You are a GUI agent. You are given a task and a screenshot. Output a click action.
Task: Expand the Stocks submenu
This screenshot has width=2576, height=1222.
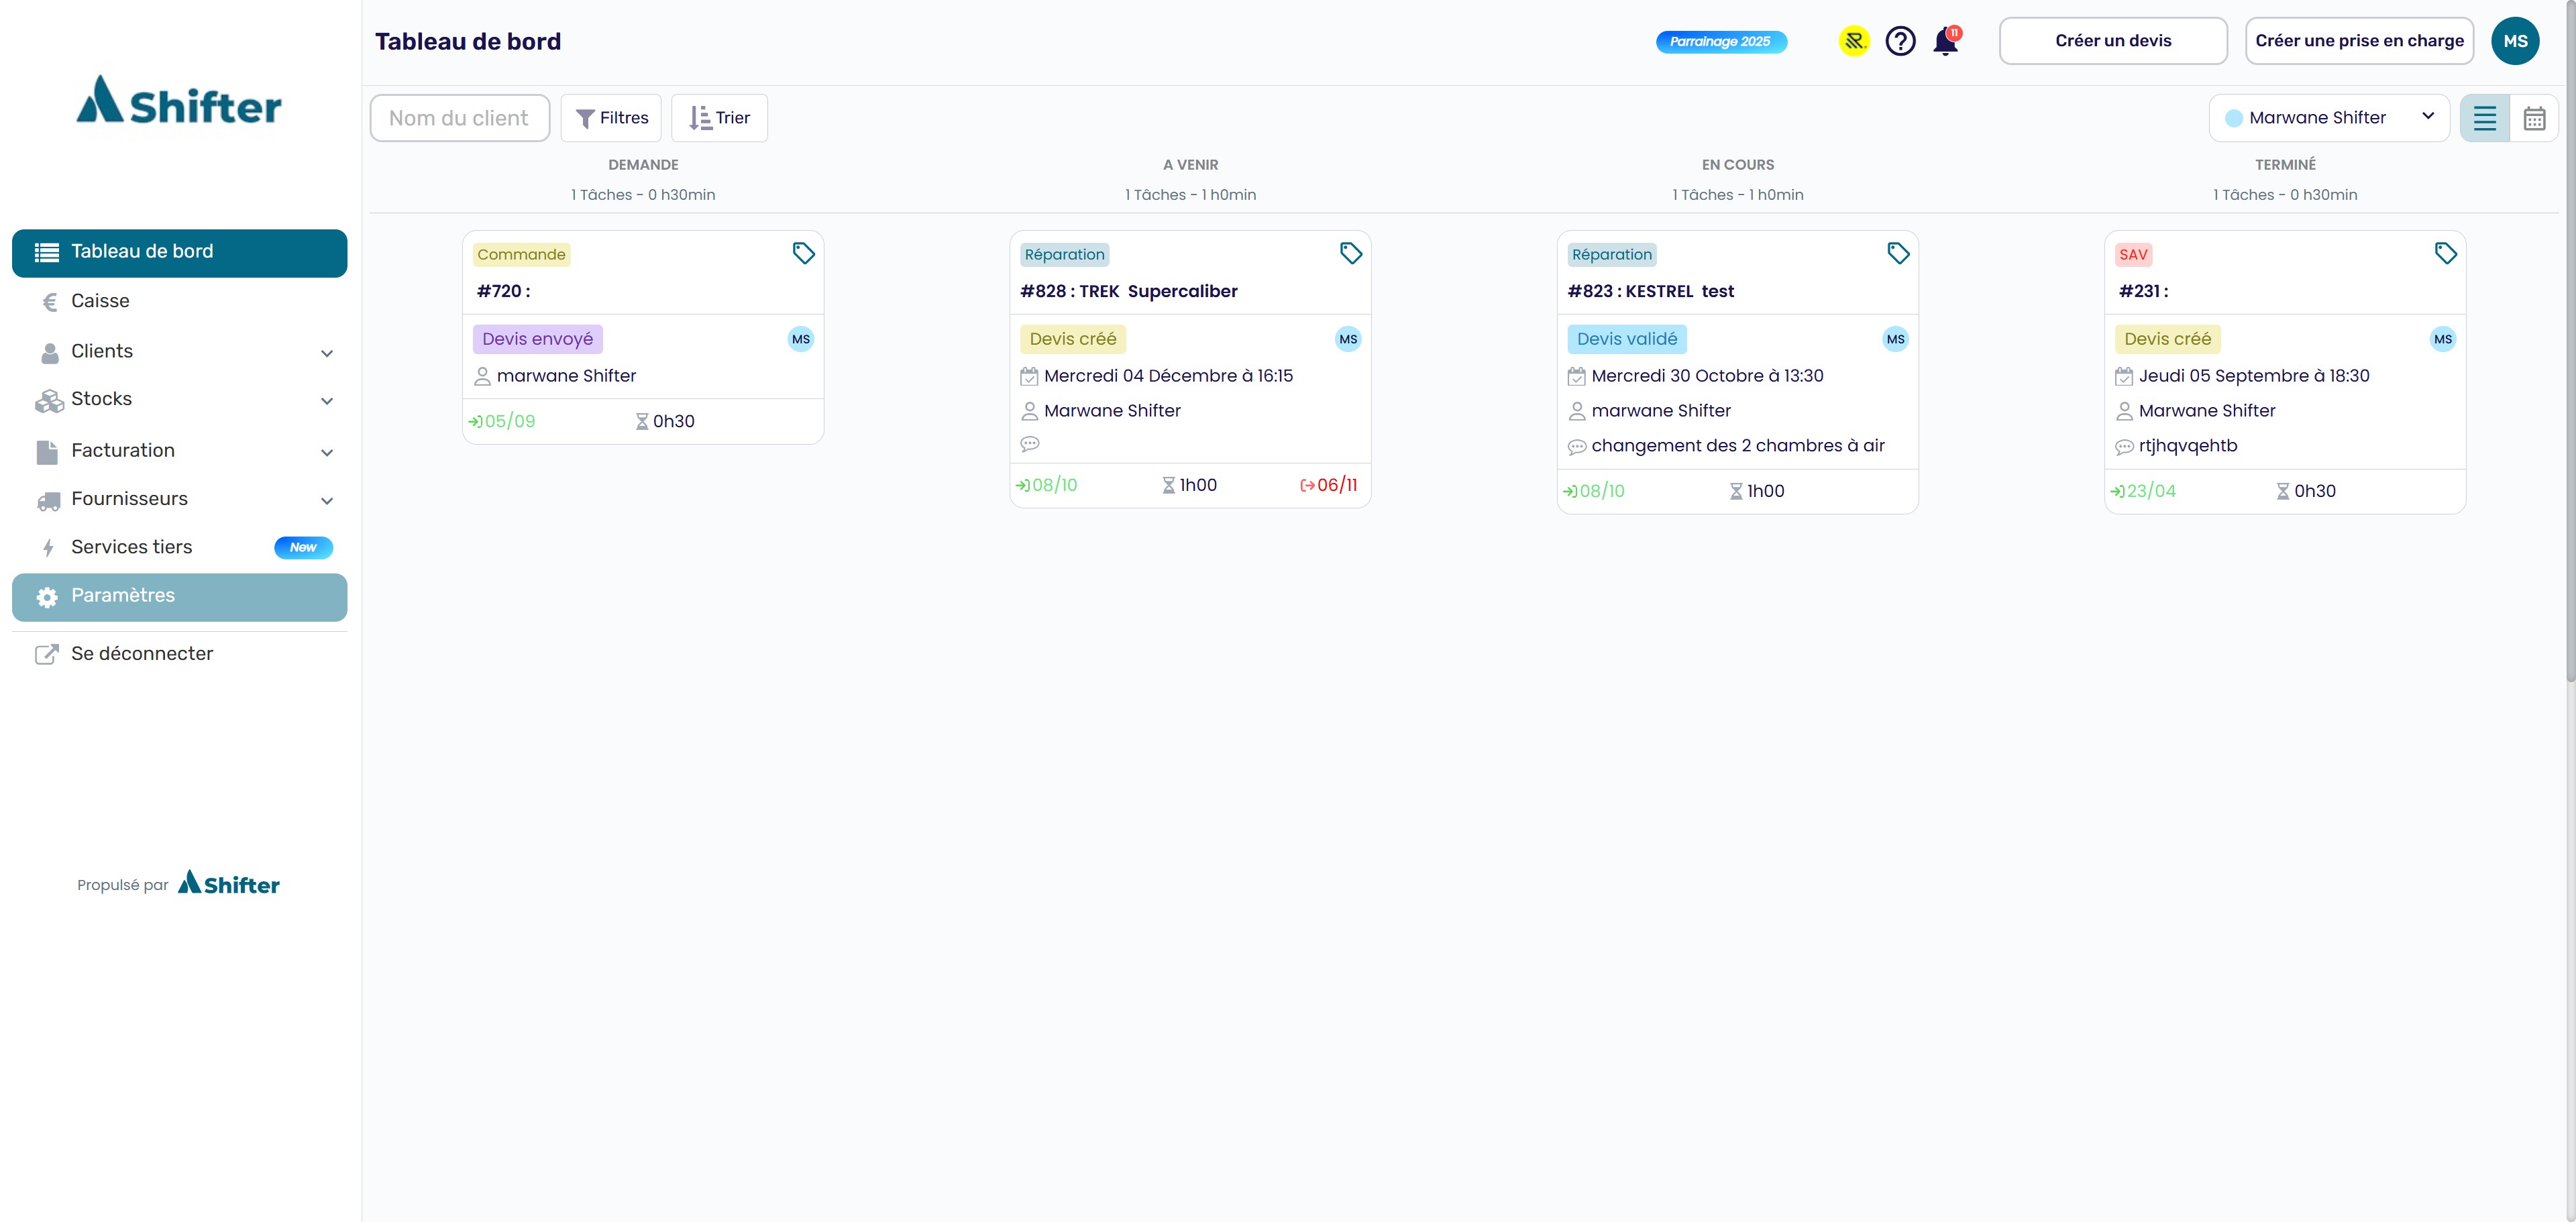pyautogui.click(x=326, y=401)
